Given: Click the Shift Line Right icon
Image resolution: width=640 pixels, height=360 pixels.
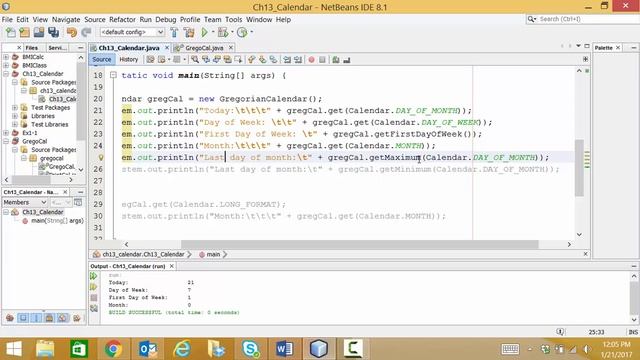Looking at the screenshot, I should tap(298, 60).
